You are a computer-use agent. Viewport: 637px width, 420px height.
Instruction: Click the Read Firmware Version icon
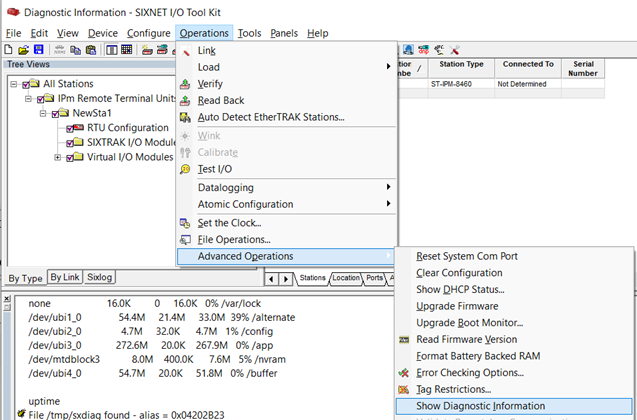pyautogui.click(x=404, y=340)
